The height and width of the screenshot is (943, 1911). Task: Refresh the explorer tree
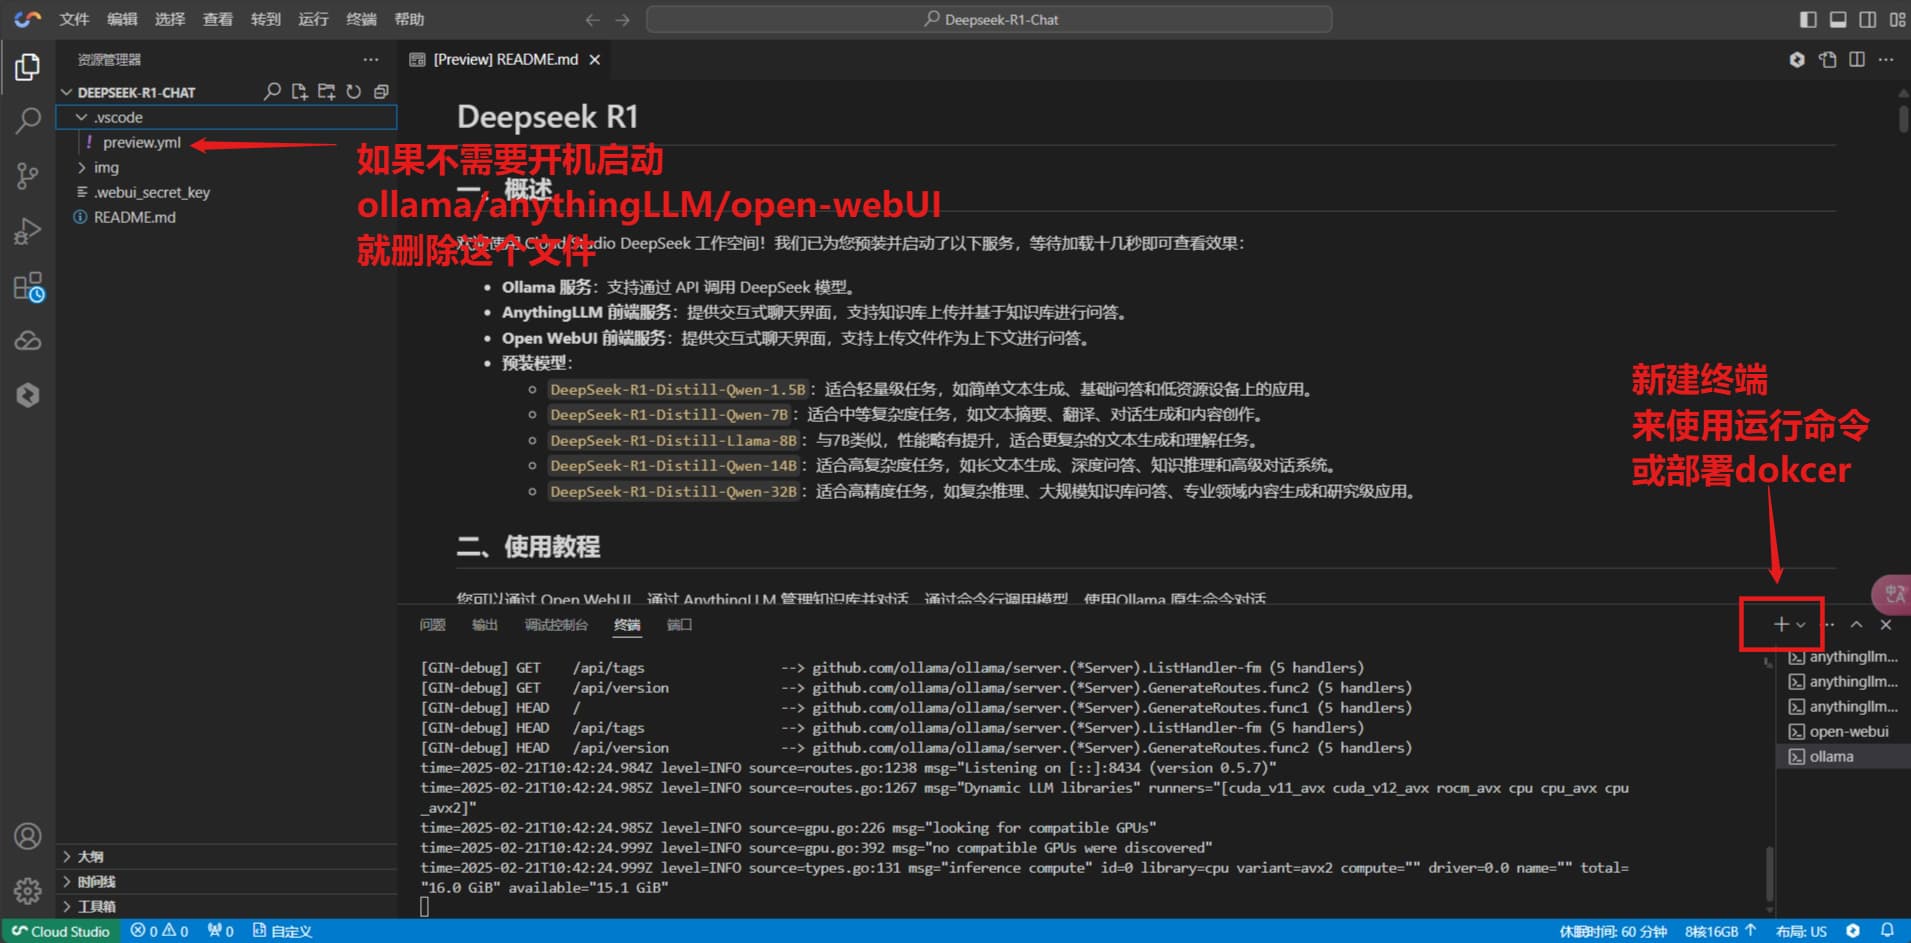coord(353,92)
